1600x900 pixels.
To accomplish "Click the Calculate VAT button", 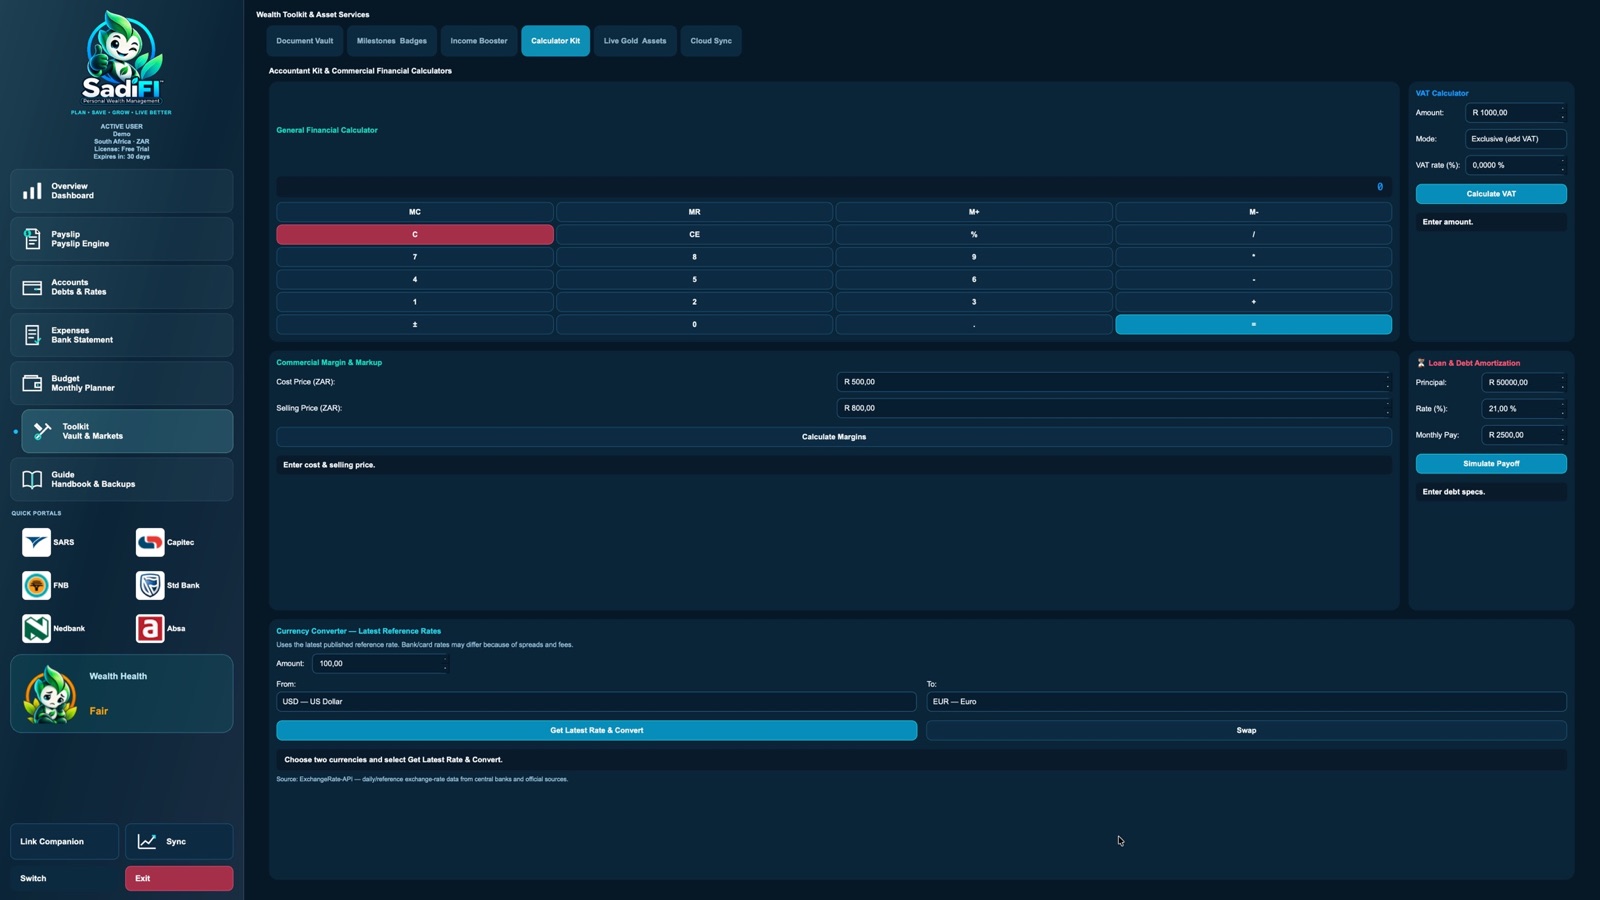I will tap(1491, 194).
